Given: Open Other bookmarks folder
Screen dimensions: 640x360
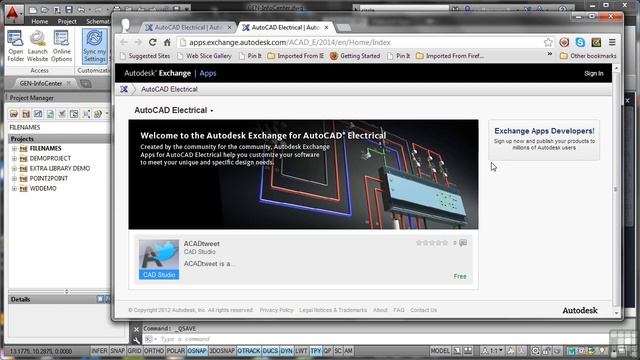Looking at the screenshot, I should (588, 56).
